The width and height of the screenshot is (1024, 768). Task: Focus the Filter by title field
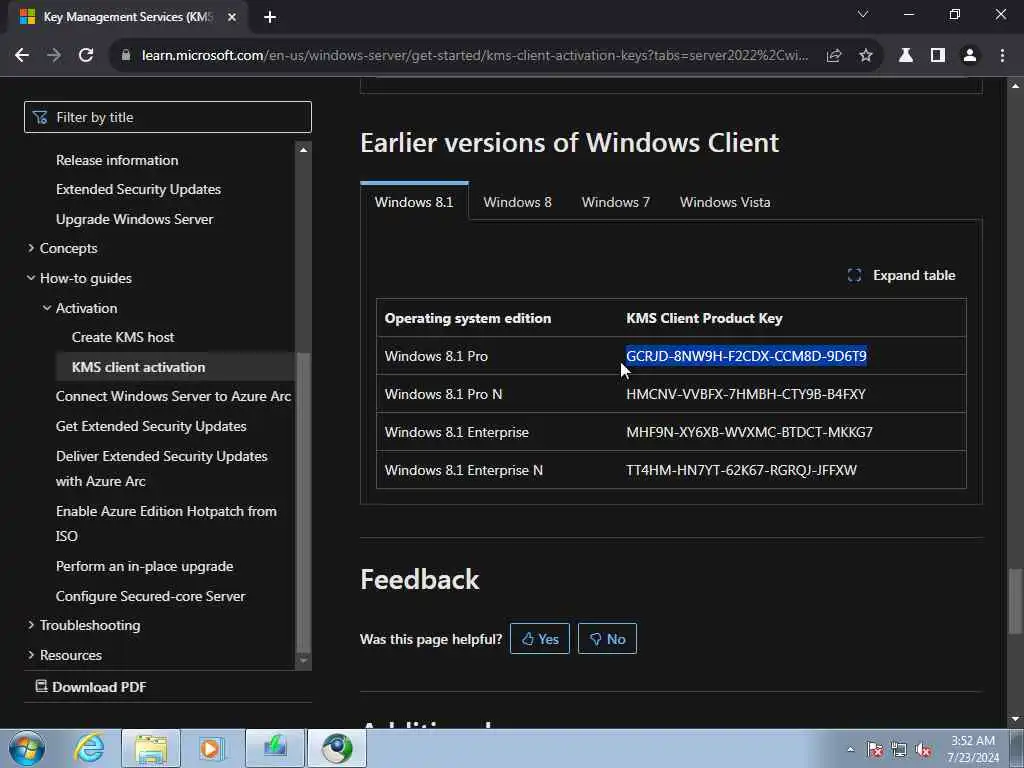(x=168, y=117)
